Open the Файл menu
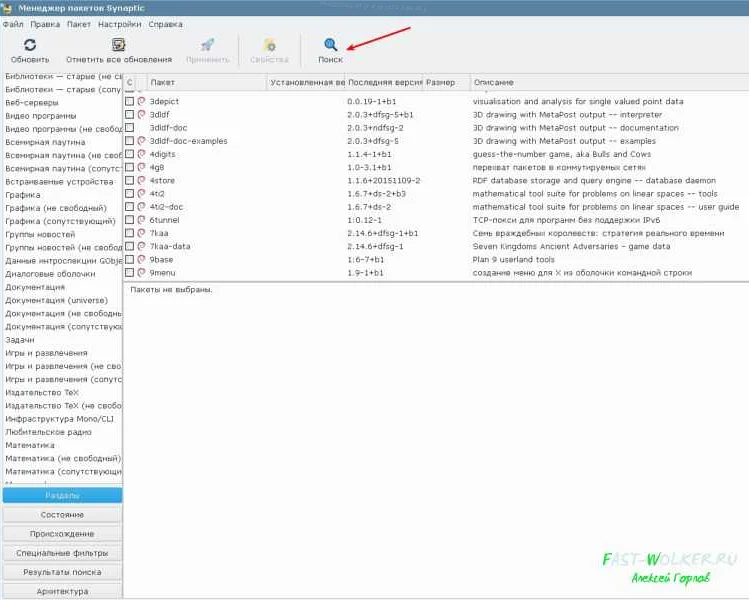 click(13, 24)
